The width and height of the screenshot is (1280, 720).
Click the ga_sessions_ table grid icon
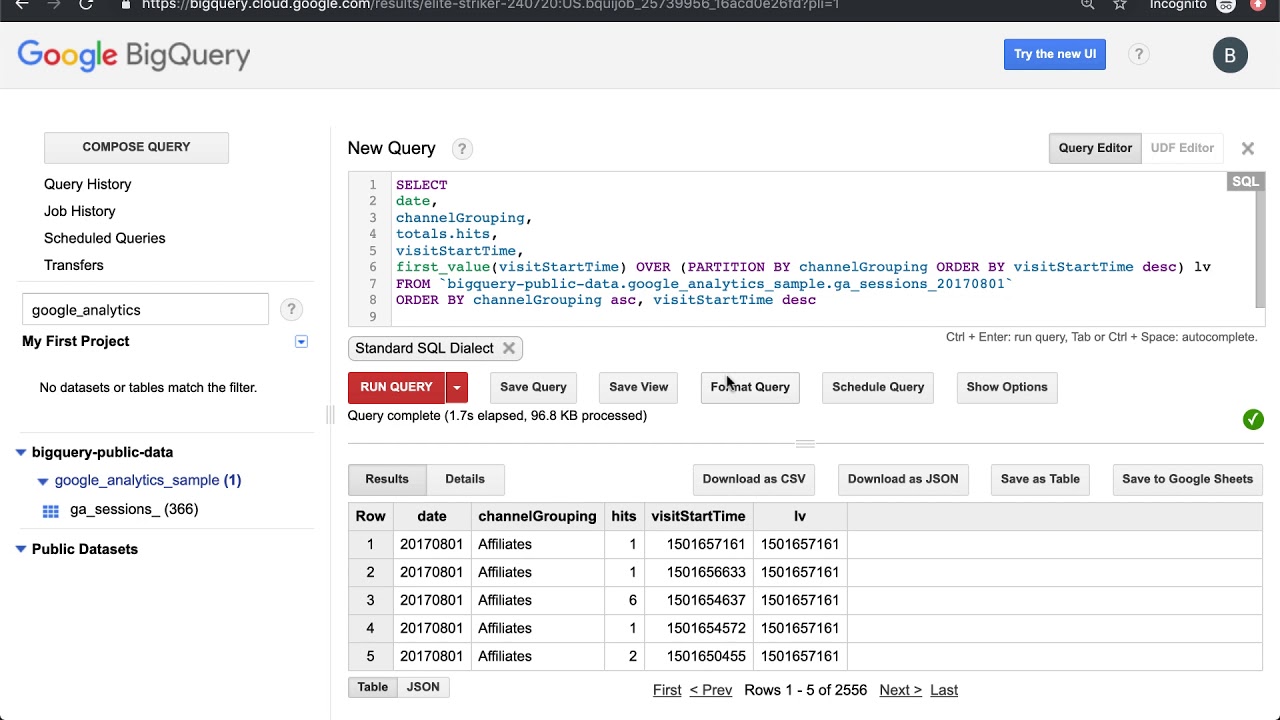click(x=51, y=511)
